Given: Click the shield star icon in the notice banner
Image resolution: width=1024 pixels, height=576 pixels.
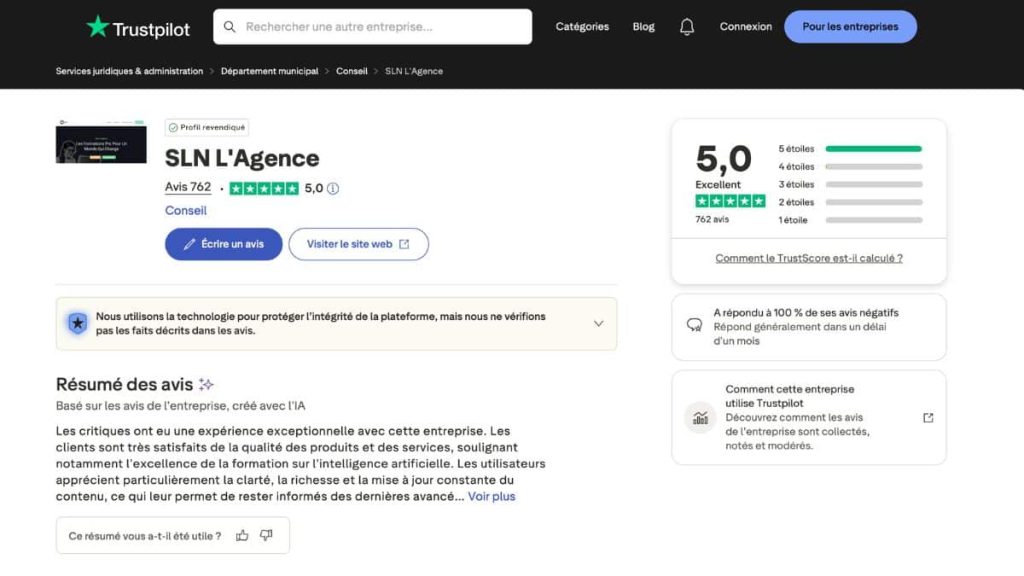Looking at the screenshot, I should click(78, 323).
